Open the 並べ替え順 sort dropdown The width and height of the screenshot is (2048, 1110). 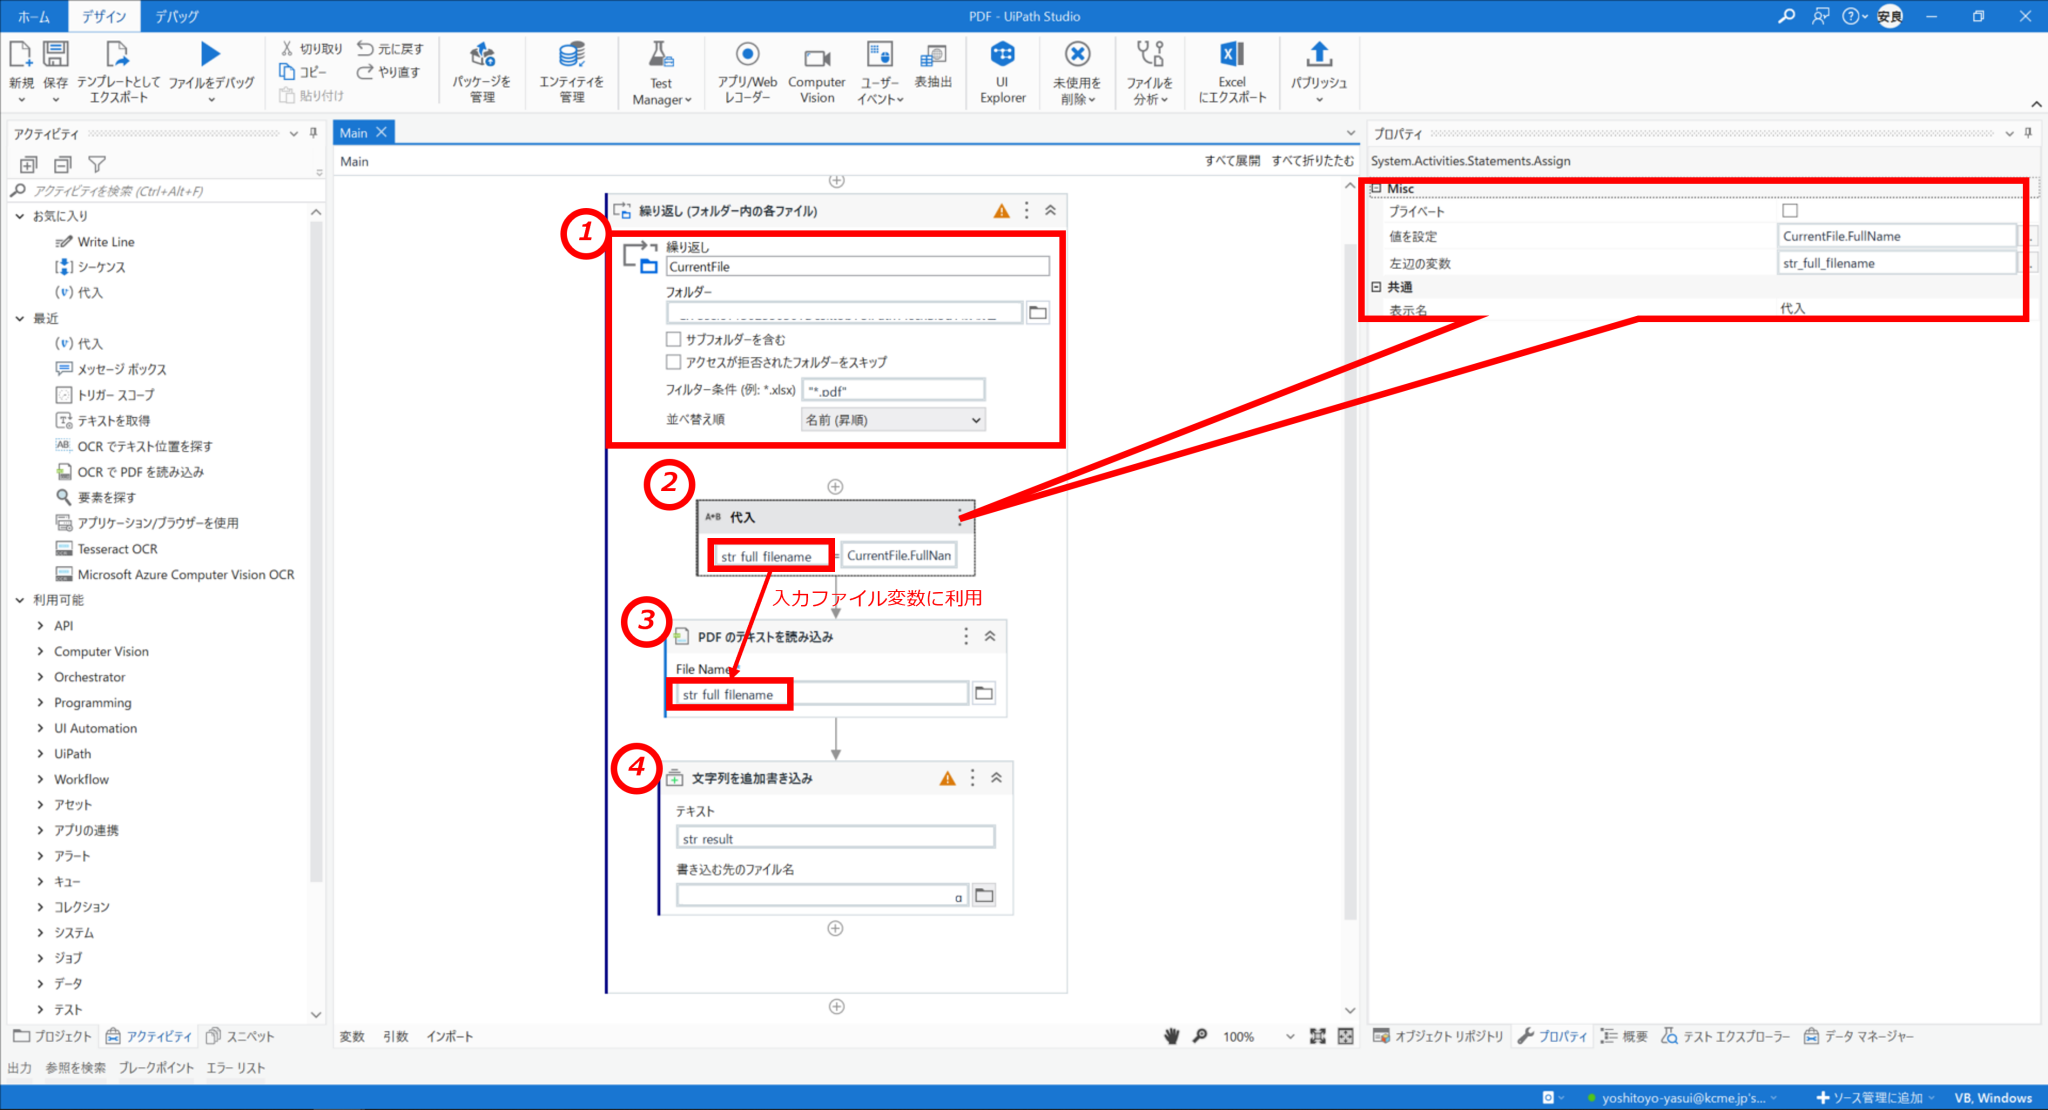891,419
